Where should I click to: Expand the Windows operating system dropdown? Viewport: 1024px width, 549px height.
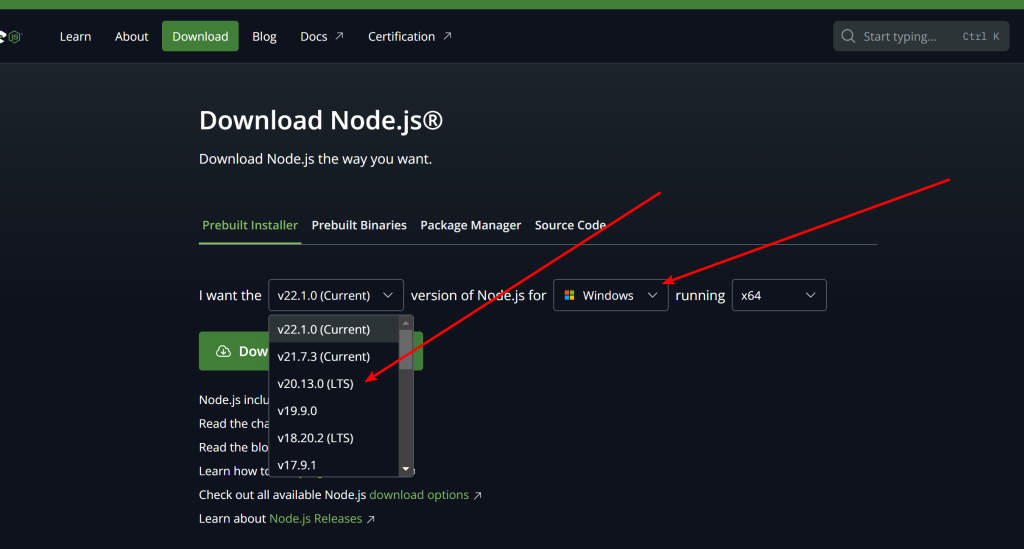[x=611, y=296]
